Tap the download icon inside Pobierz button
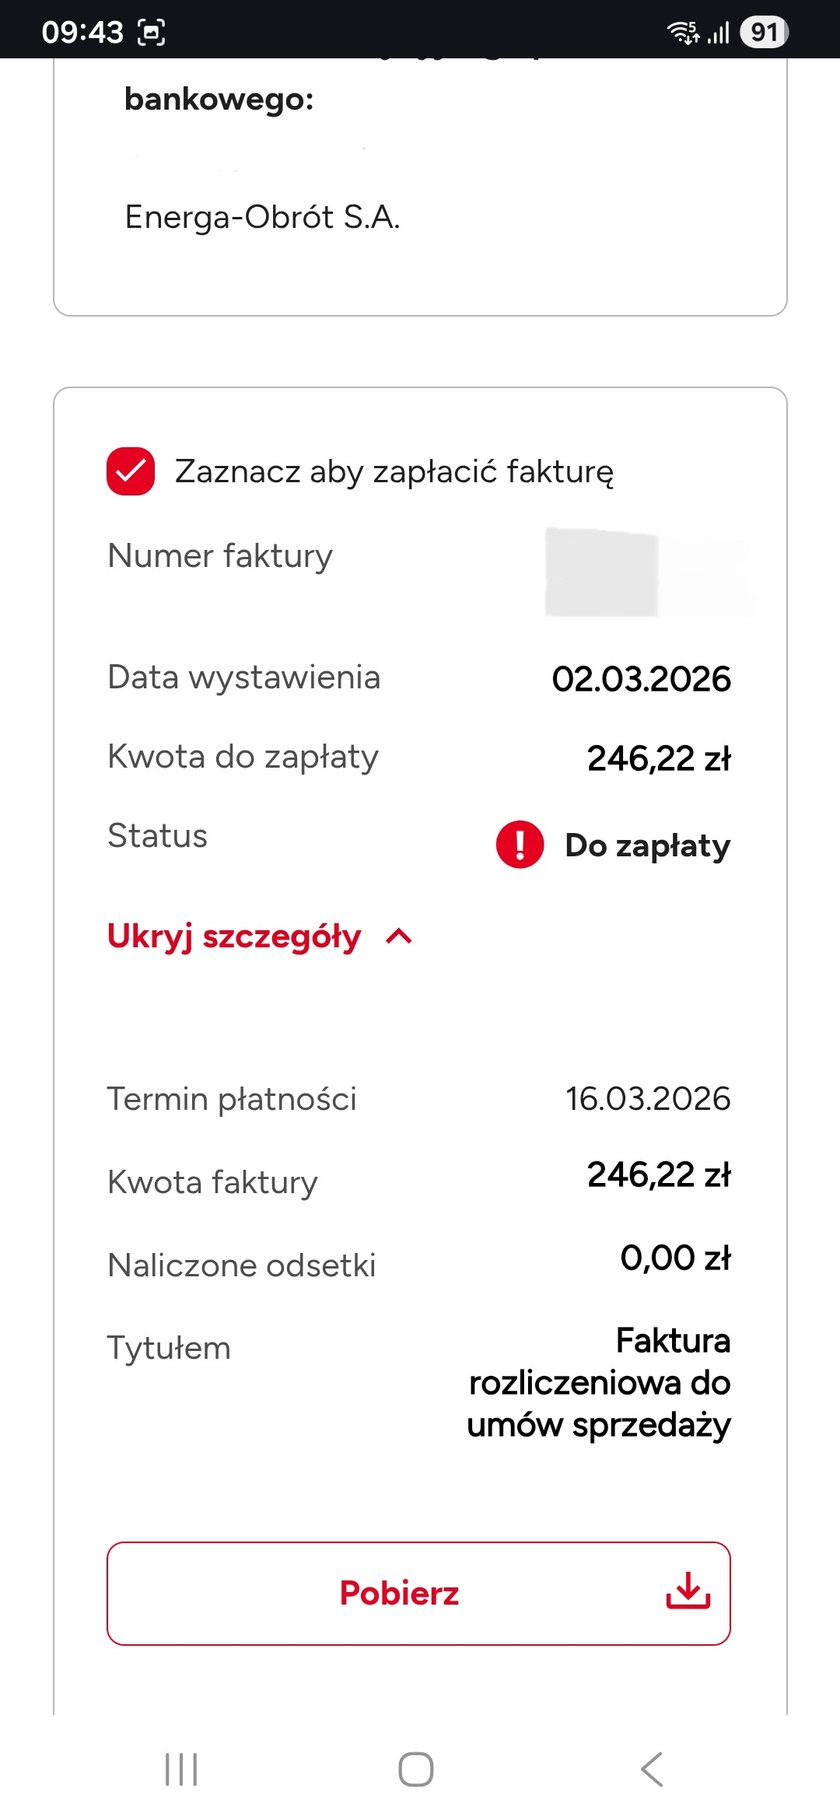840x1820 pixels. 689,1593
